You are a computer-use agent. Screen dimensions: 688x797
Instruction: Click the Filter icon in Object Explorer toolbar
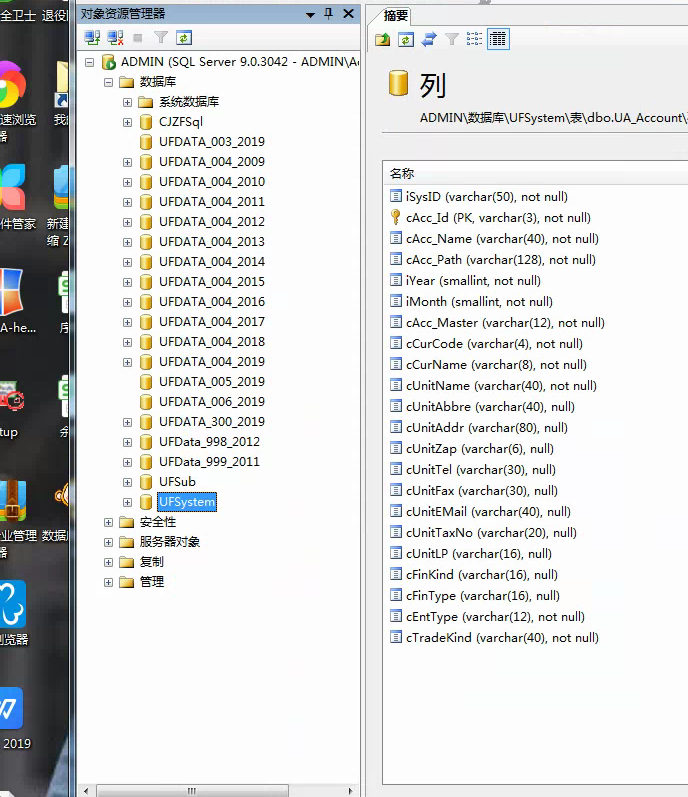pyautogui.click(x=161, y=38)
